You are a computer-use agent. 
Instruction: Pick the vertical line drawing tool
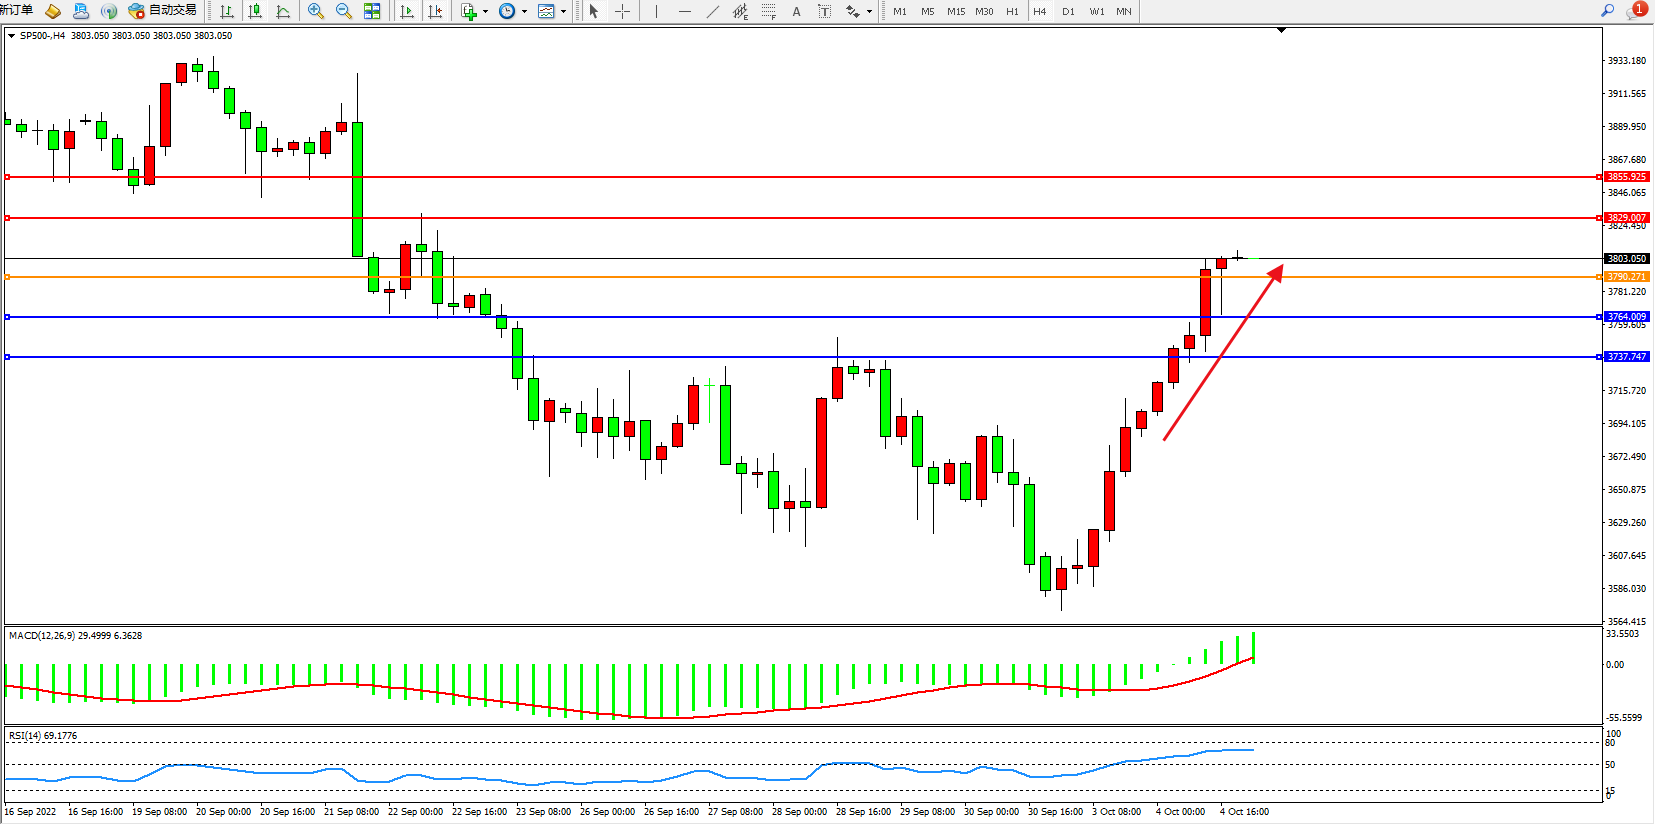pos(656,11)
